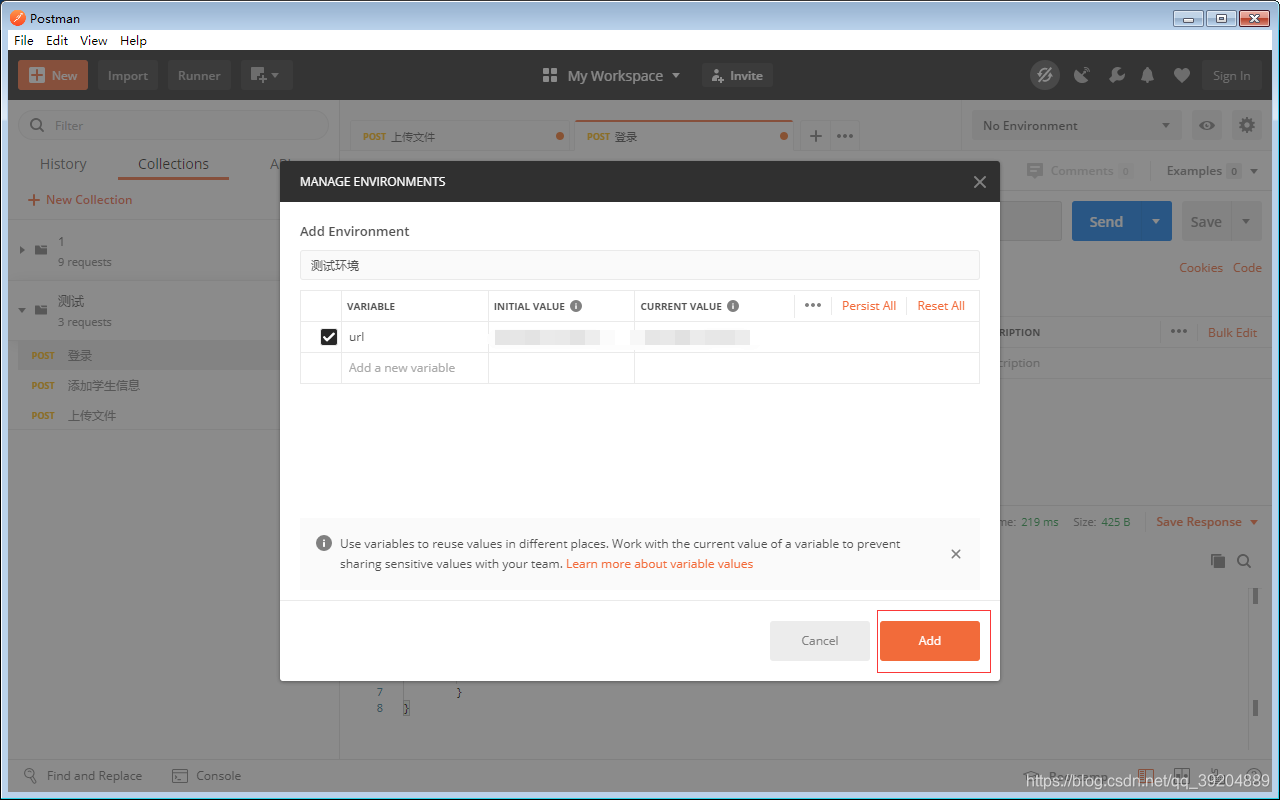Open the Send button dropdown arrow
Screen dimensions: 1280x800
(x=1156, y=222)
